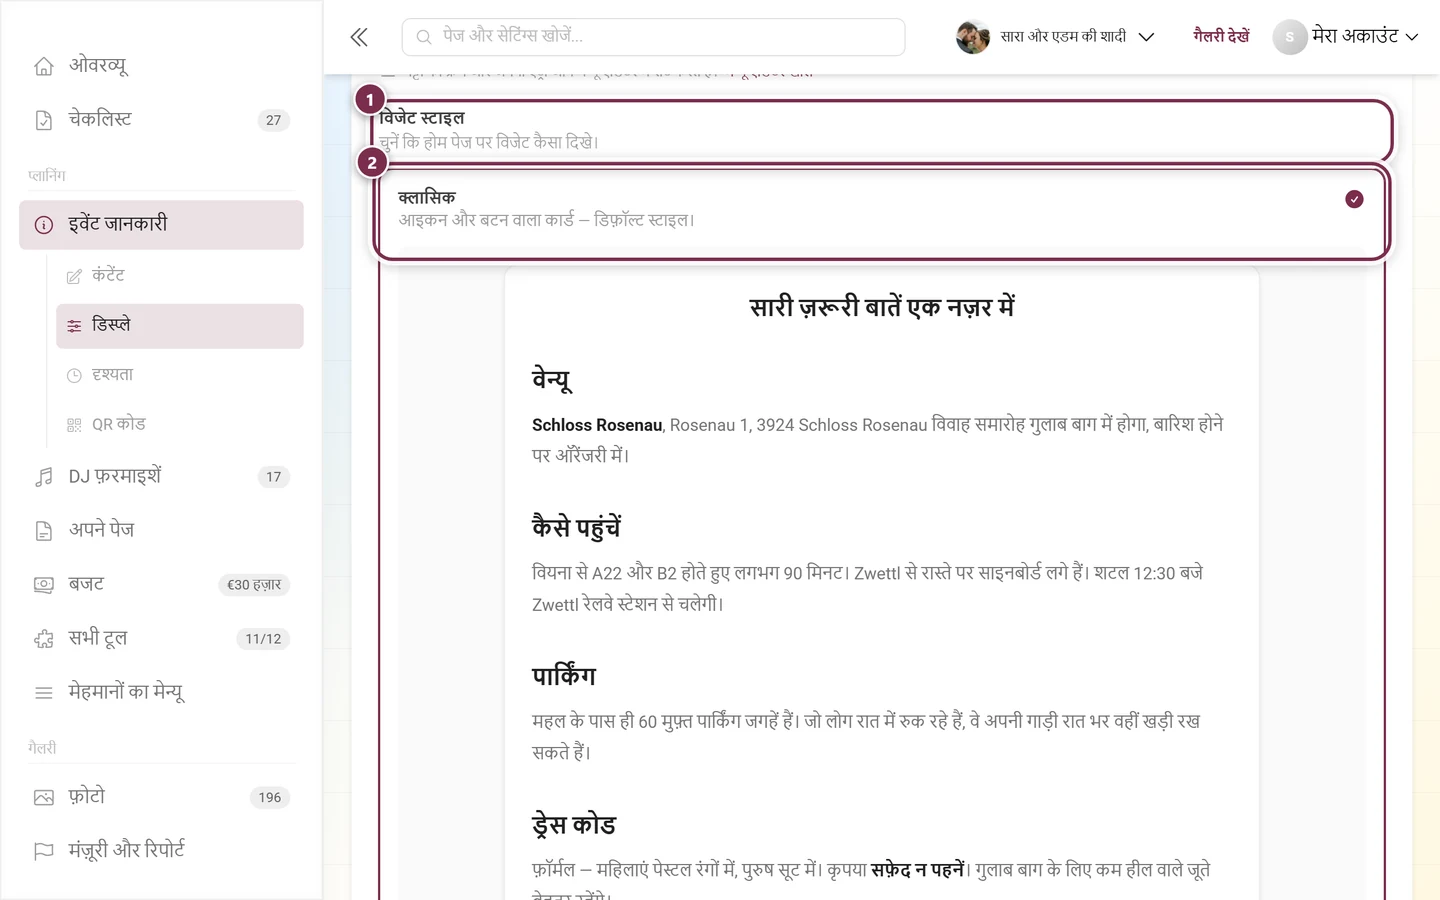1440x900 pixels.
Task: Click the QR code icon in sidebar
Action: click(x=74, y=425)
